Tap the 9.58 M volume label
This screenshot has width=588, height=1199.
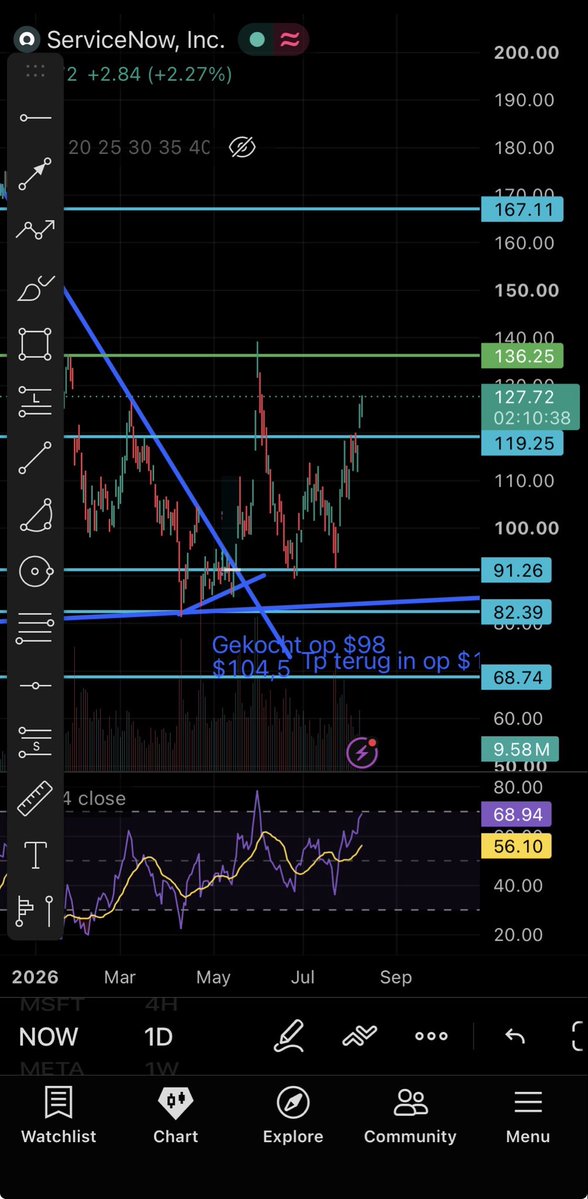tap(520, 749)
